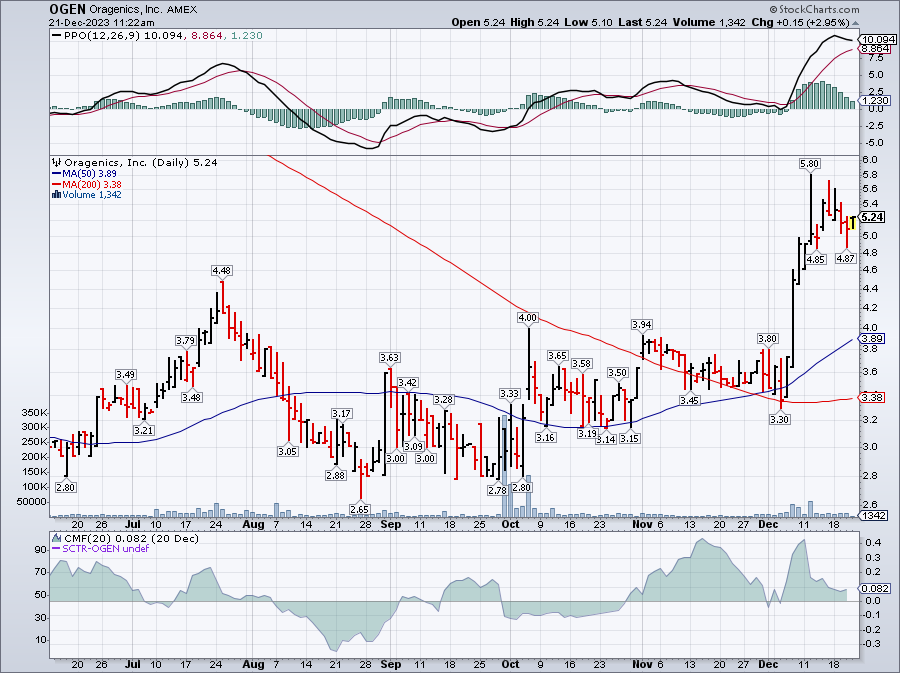Click the PPO(12,26,9) indicator label
This screenshot has width=900, height=673.
click(102, 36)
